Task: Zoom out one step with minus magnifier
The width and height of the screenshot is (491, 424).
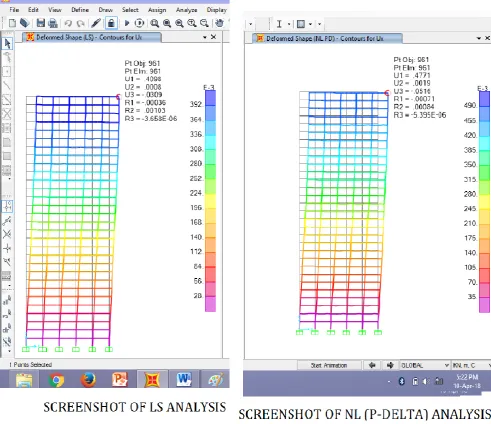Action: pyautogui.click(x=204, y=23)
